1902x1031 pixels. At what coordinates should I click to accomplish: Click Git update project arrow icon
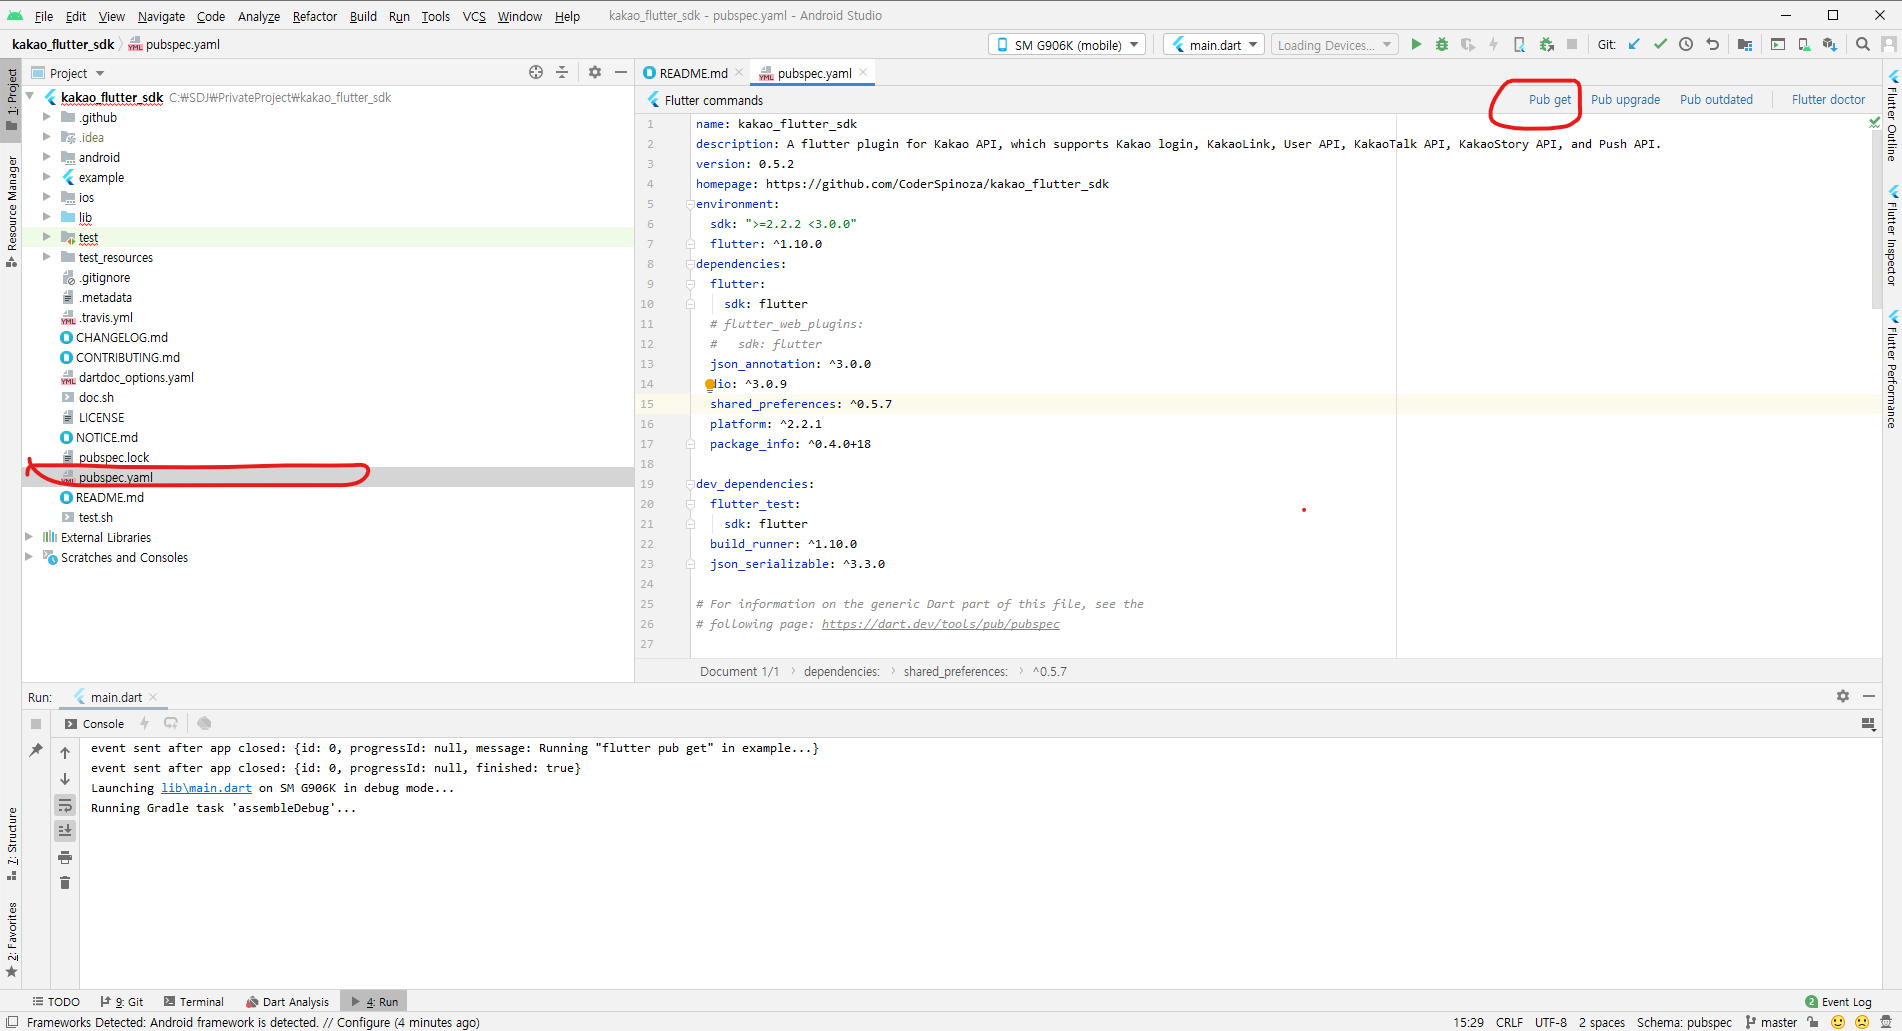(1634, 44)
